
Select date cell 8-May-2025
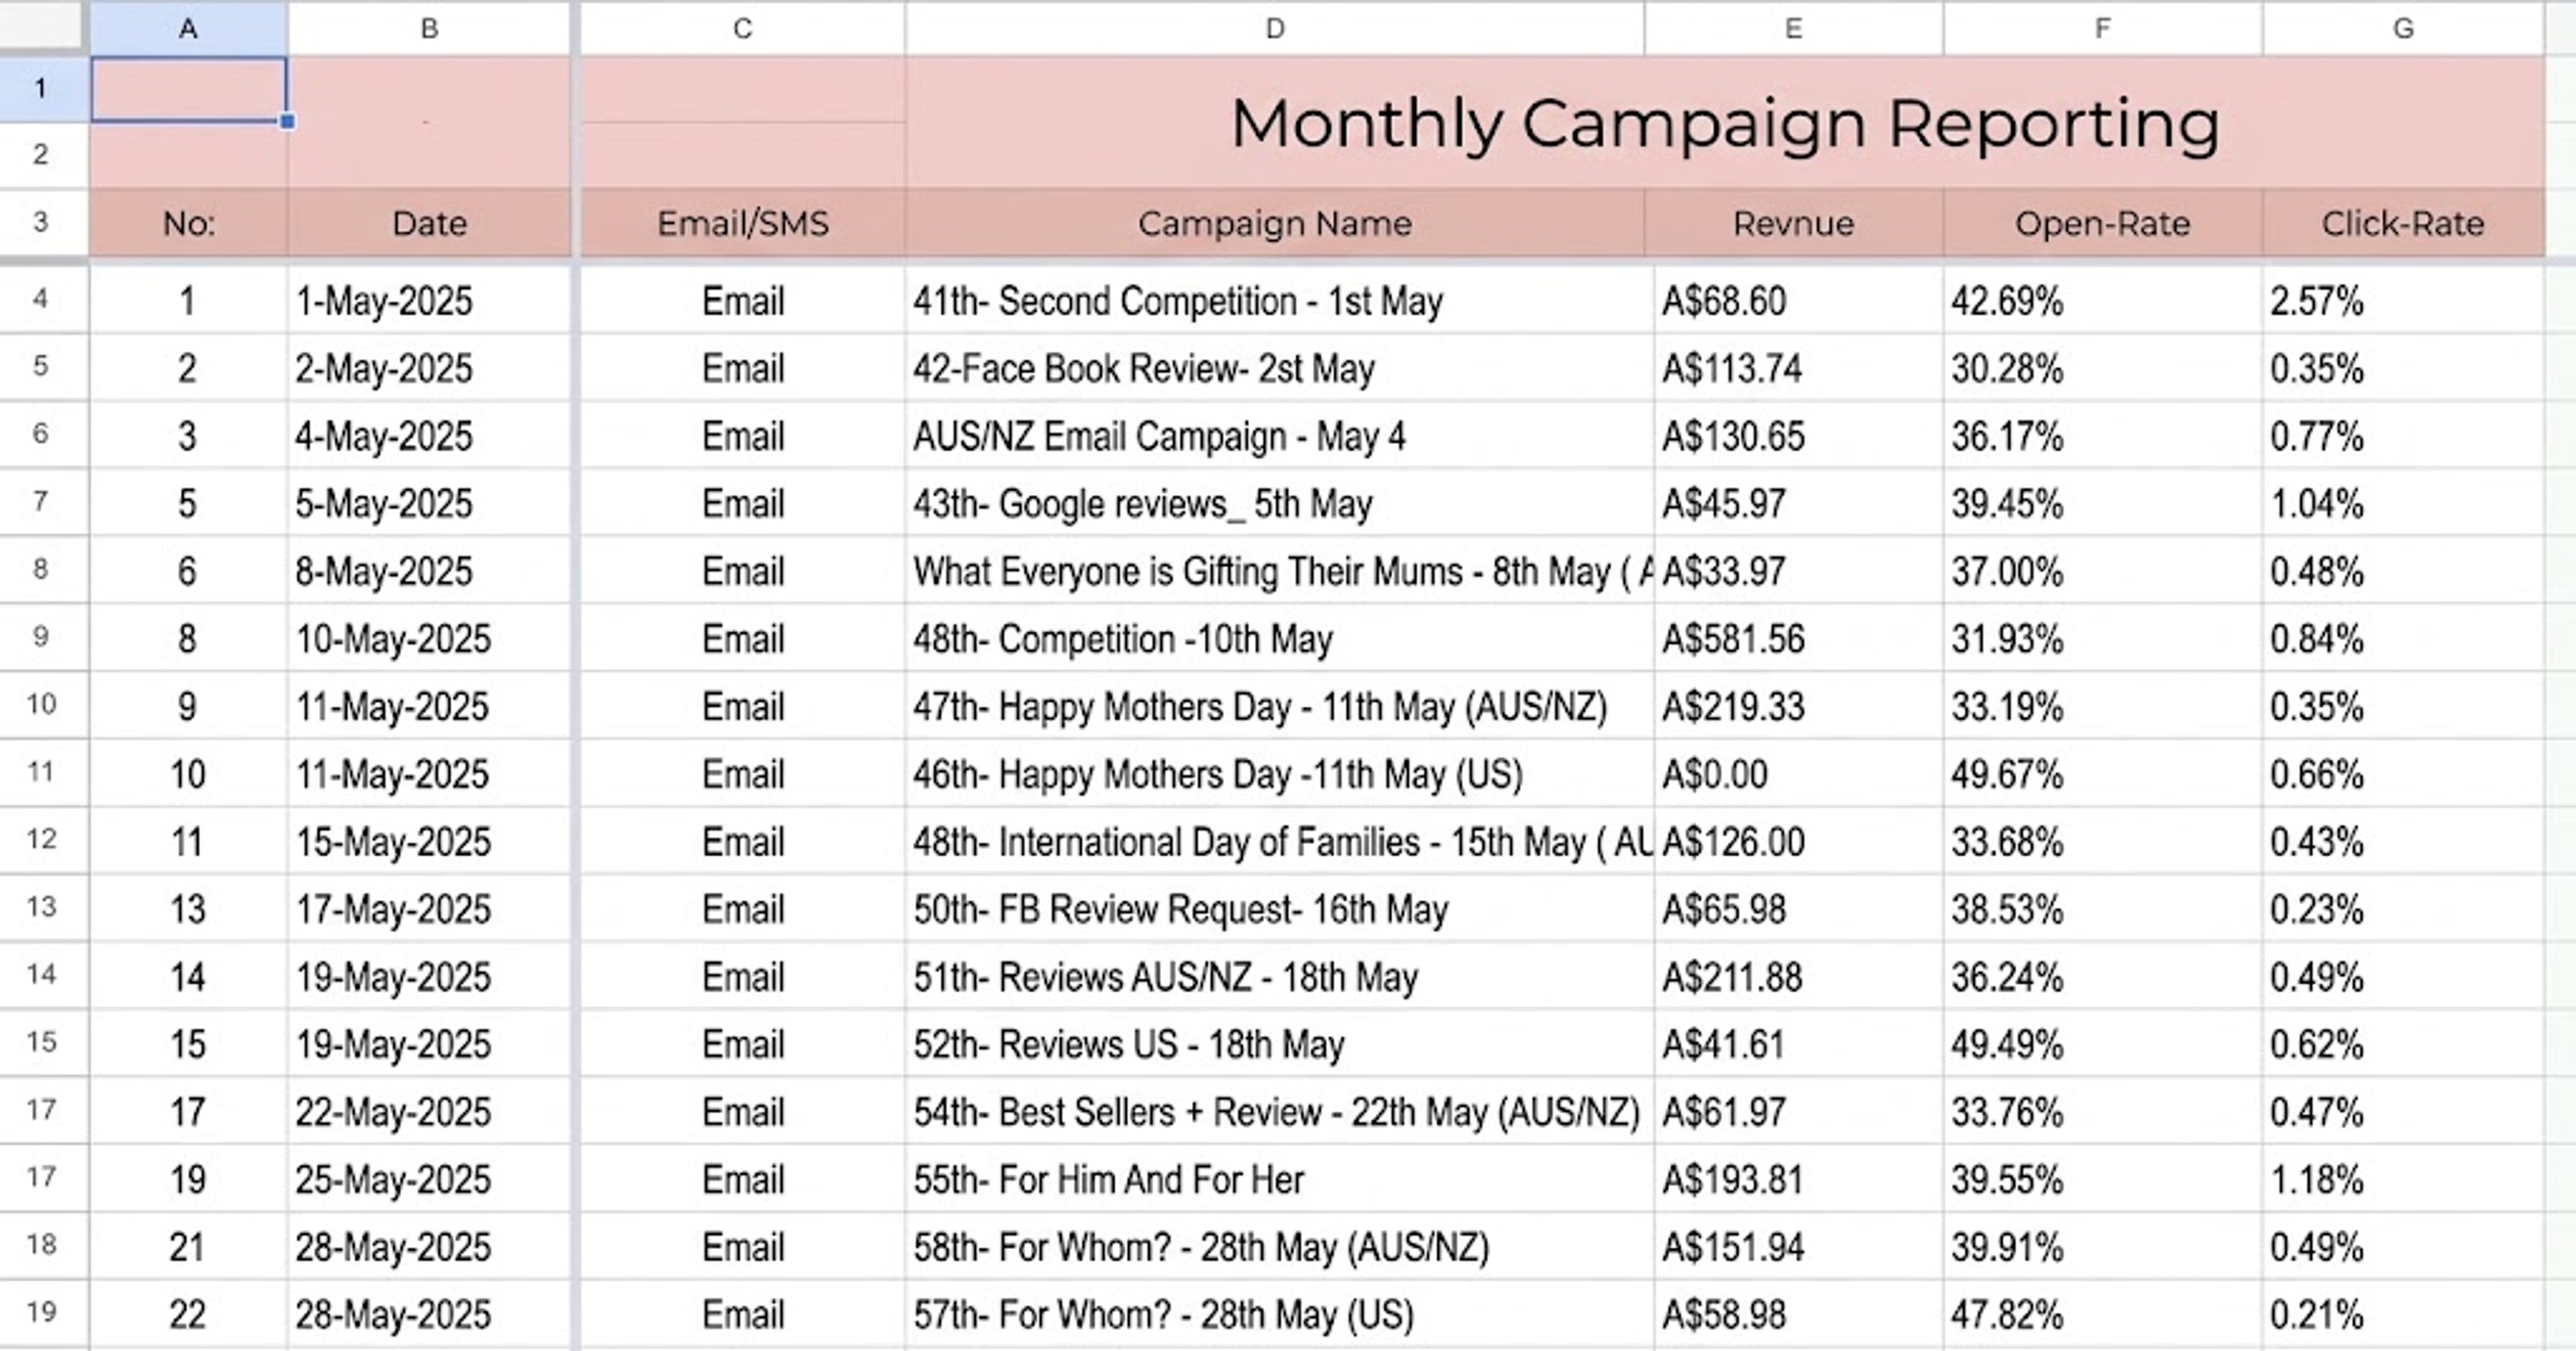(x=429, y=571)
